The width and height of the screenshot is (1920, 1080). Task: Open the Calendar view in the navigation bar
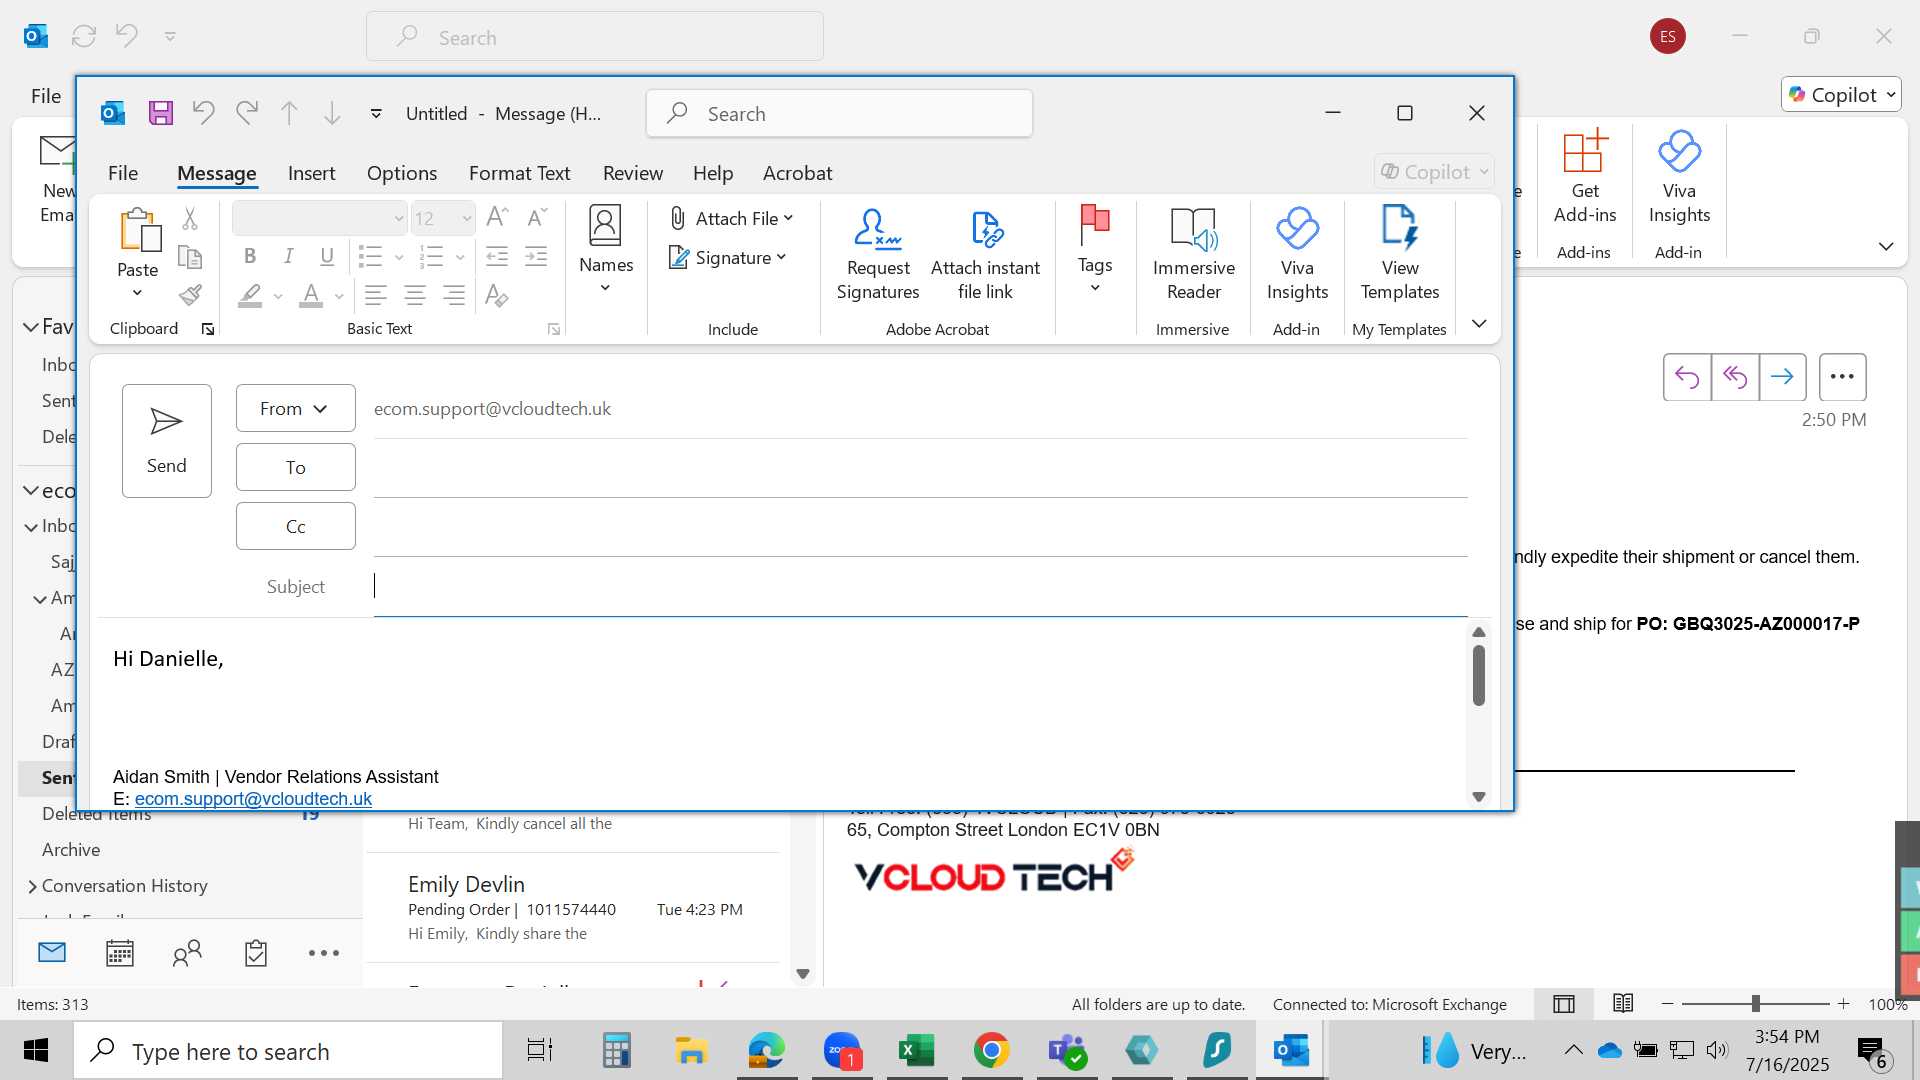click(120, 953)
